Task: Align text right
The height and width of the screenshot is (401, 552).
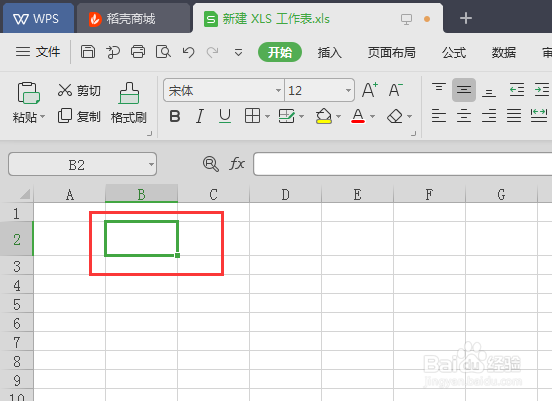Action: point(489,116)
